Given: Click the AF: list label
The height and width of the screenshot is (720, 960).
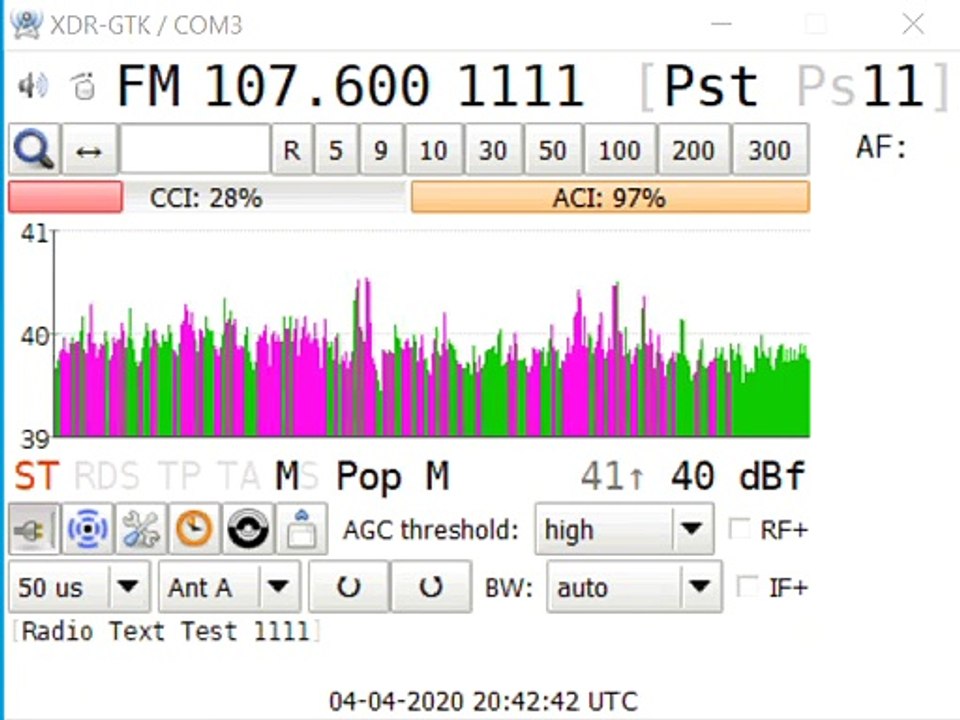Looking at the screenshot, I should click(x=880, y=147).
